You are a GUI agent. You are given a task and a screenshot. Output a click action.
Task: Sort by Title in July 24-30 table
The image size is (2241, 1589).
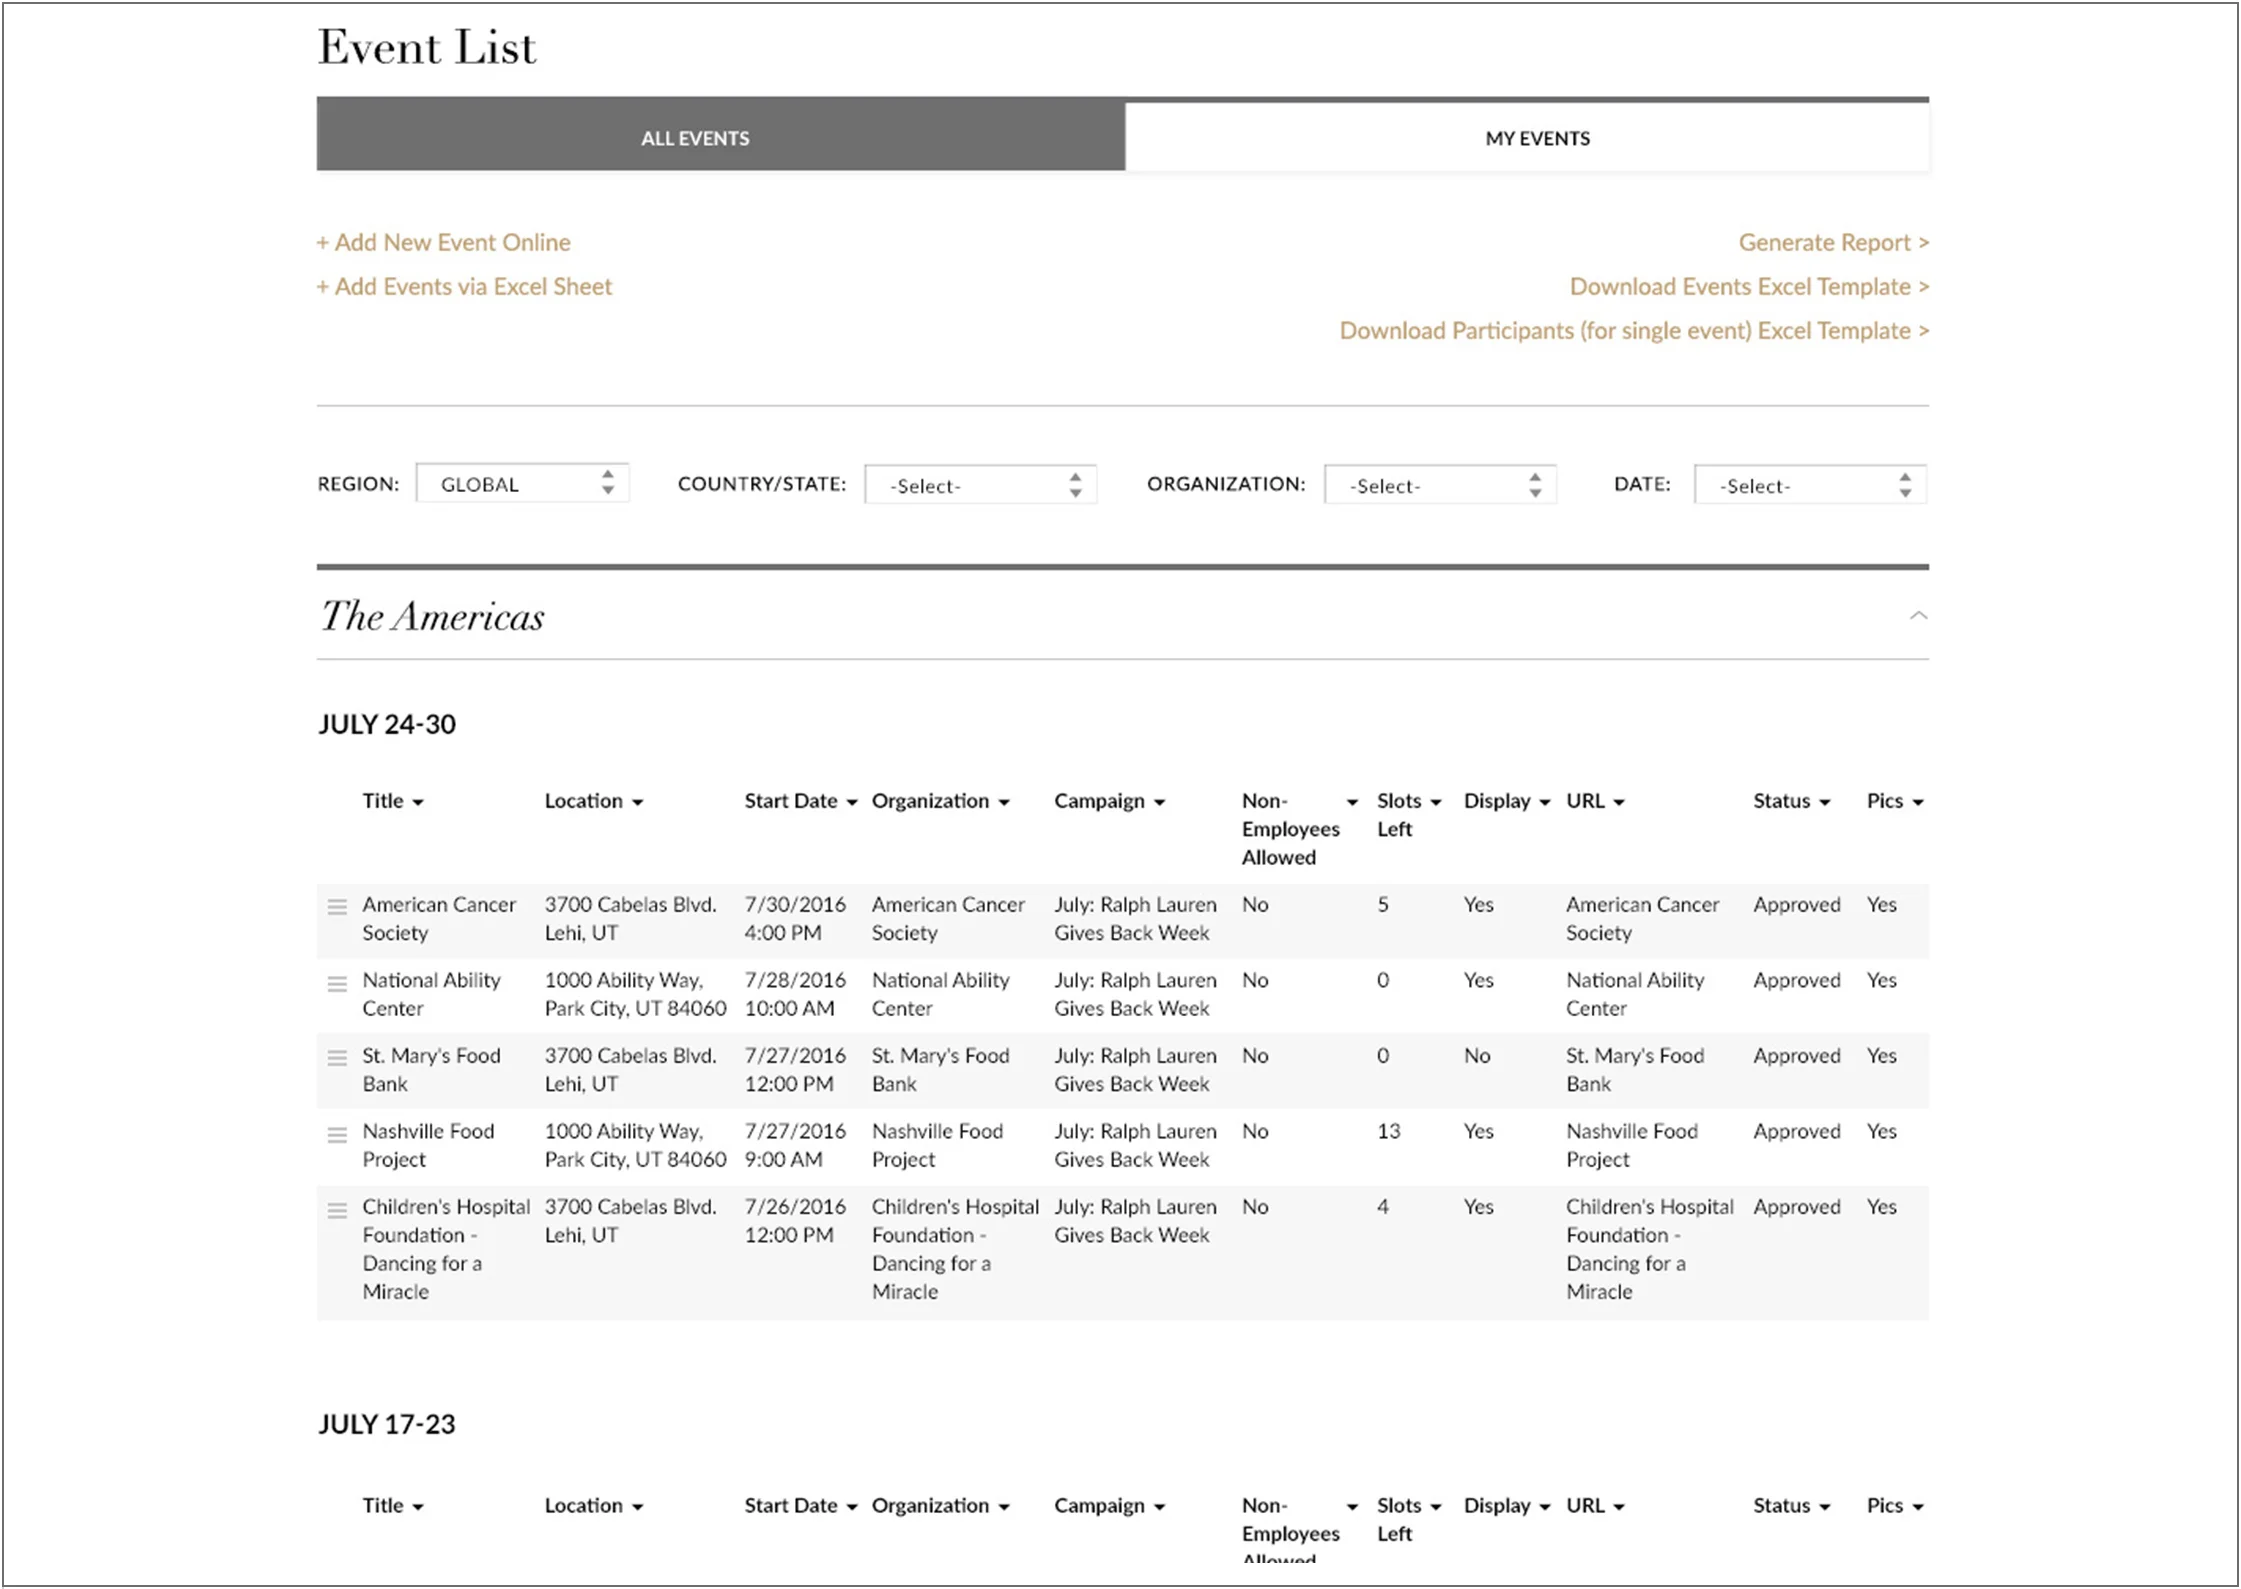click(x=392, y=801)
